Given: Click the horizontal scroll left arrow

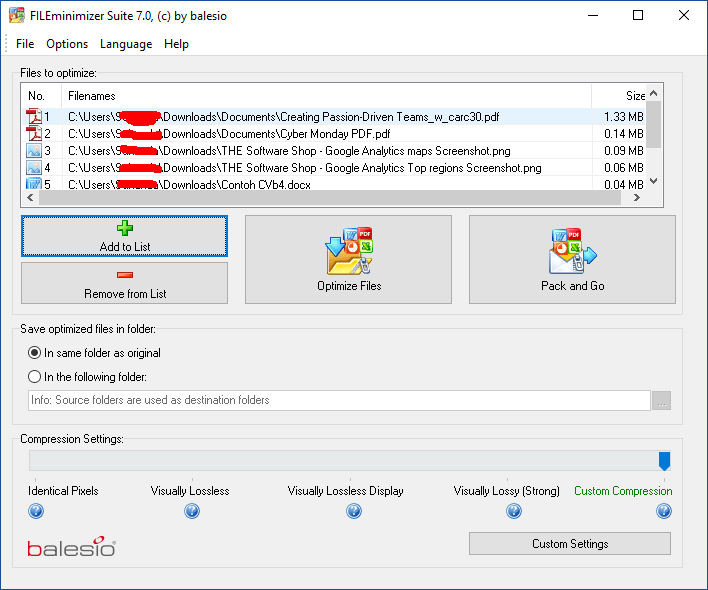Looking at the screenshot, I should click(x=30, y=197).
